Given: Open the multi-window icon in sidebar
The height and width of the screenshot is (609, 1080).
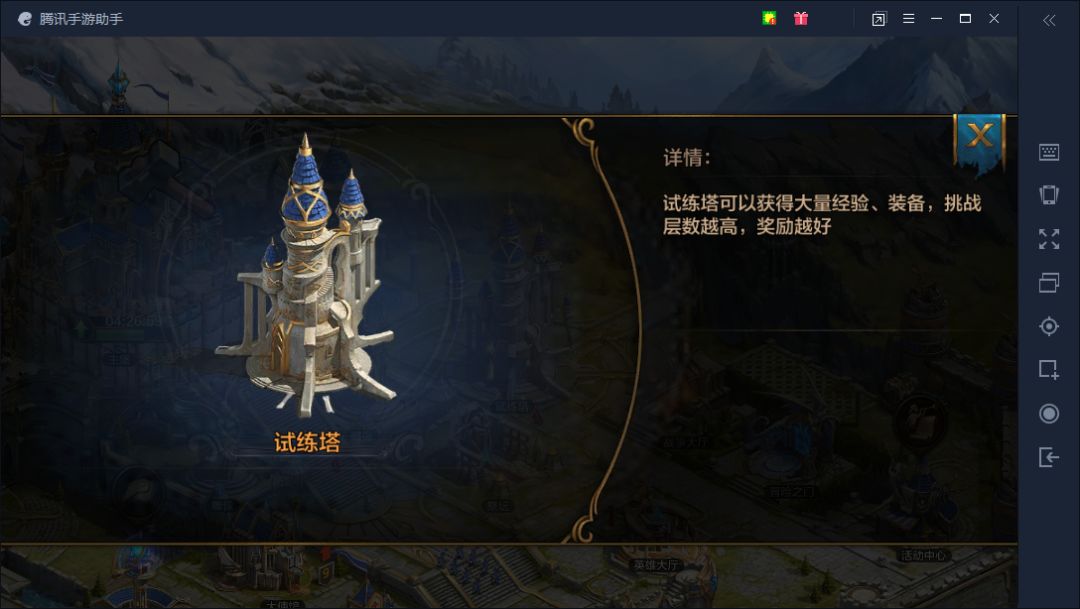Looking at the screenshot, I should pos(1048,282).
